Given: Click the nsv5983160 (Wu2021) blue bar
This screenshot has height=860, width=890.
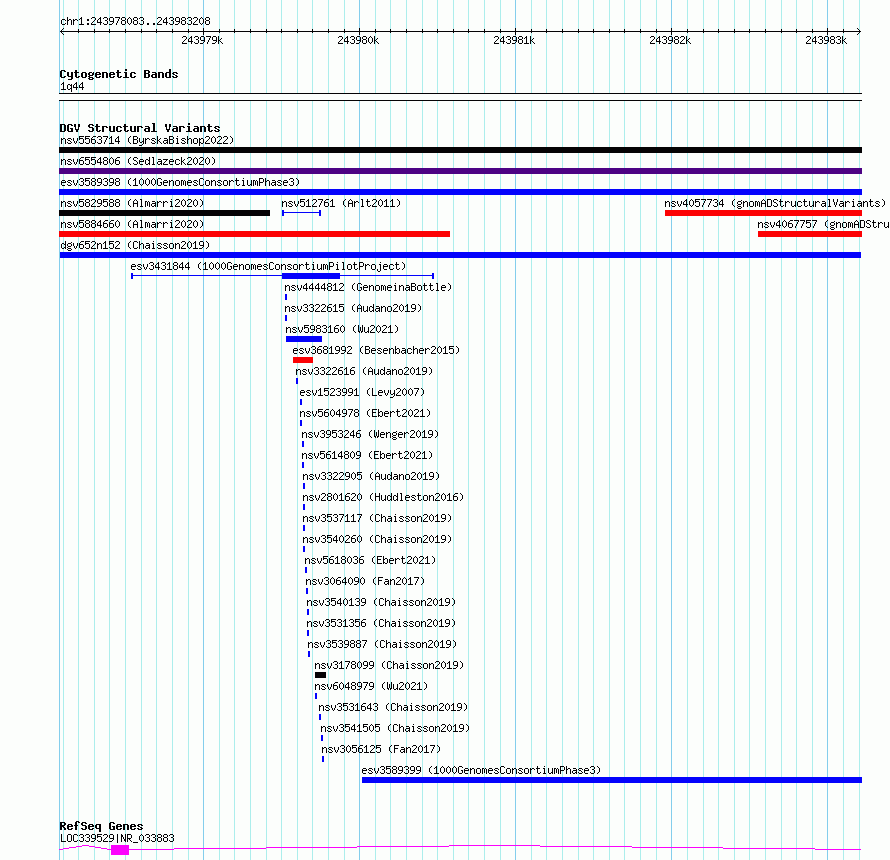Looking at the screenshot, I should [304, 339].
